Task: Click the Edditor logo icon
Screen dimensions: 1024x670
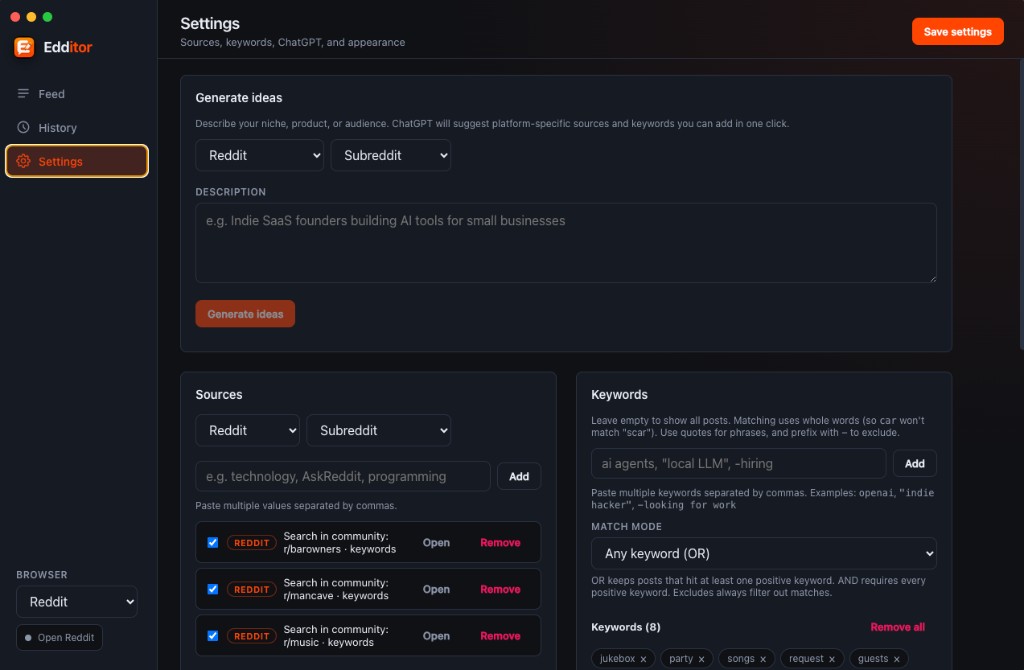Action: click(24, 47)
